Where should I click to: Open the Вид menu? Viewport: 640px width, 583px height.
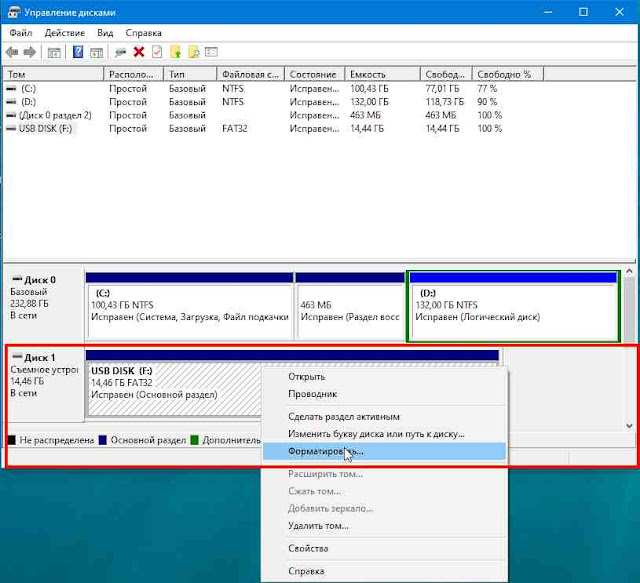[x=105, y=33]
